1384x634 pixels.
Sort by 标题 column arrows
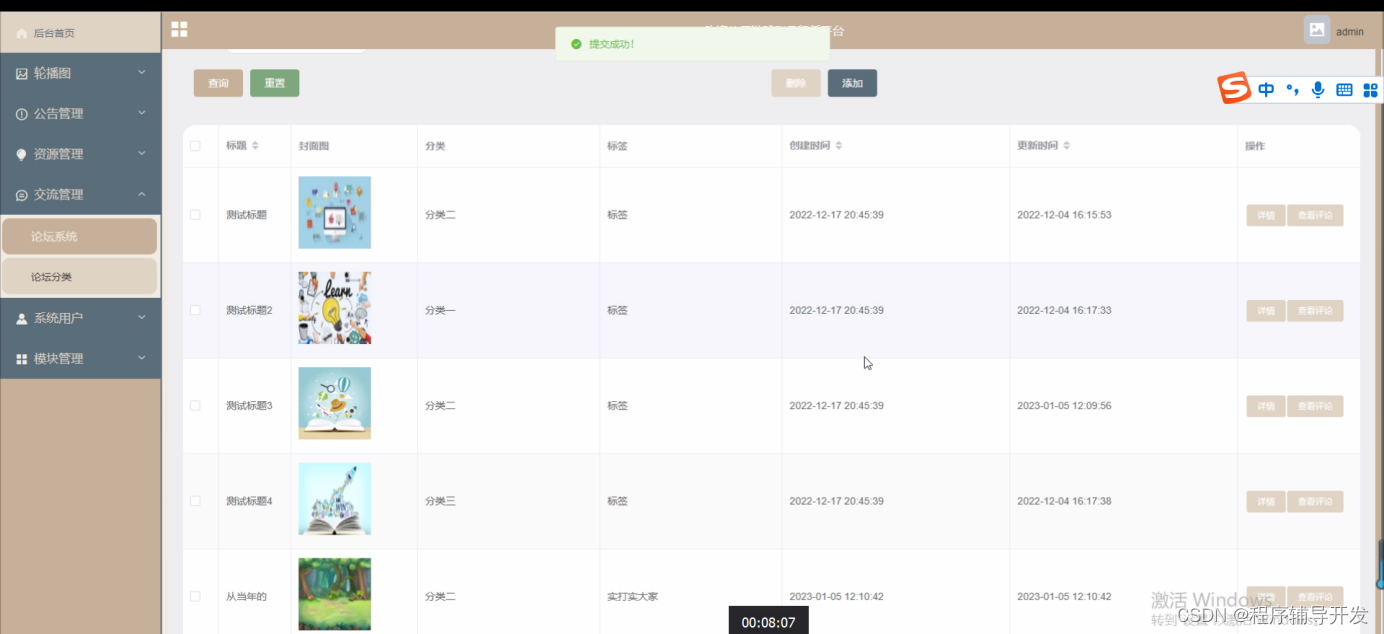coord(255,146)
